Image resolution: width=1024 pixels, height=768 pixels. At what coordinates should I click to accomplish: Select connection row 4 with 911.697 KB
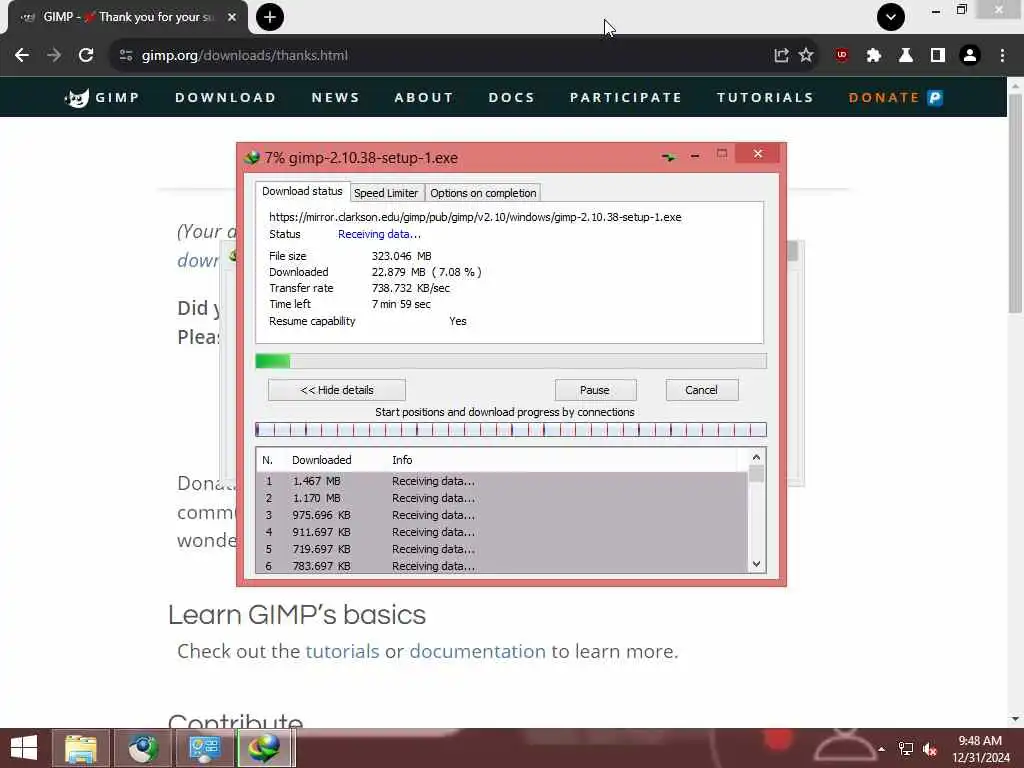pos(502,532)
